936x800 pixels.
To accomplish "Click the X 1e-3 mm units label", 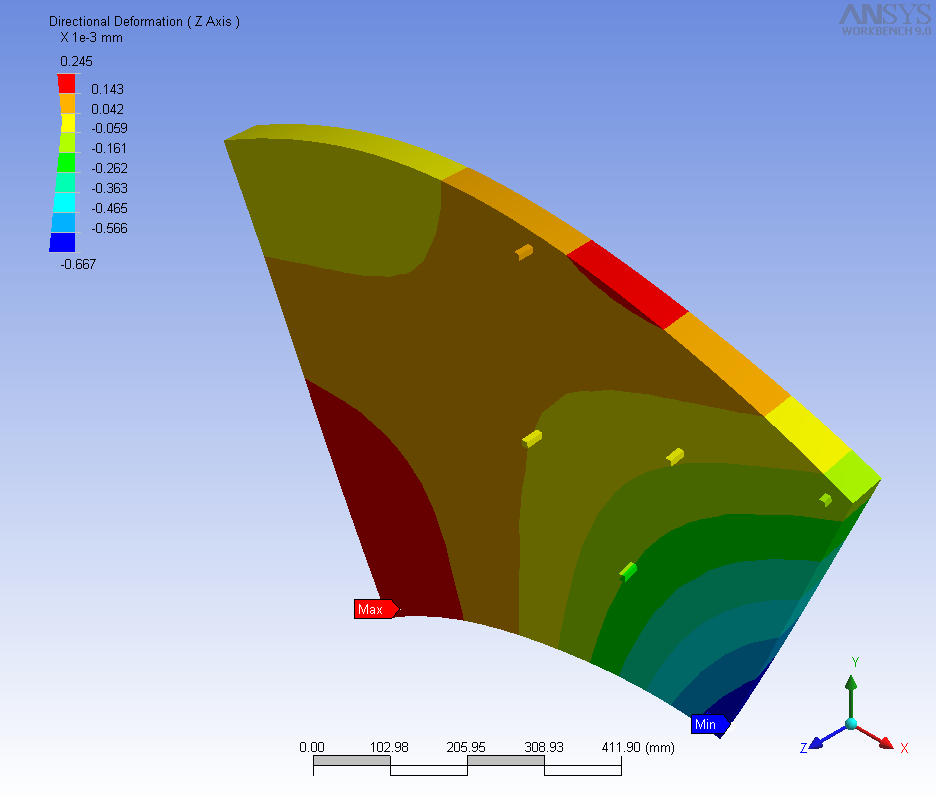I will tap(91, 38).
